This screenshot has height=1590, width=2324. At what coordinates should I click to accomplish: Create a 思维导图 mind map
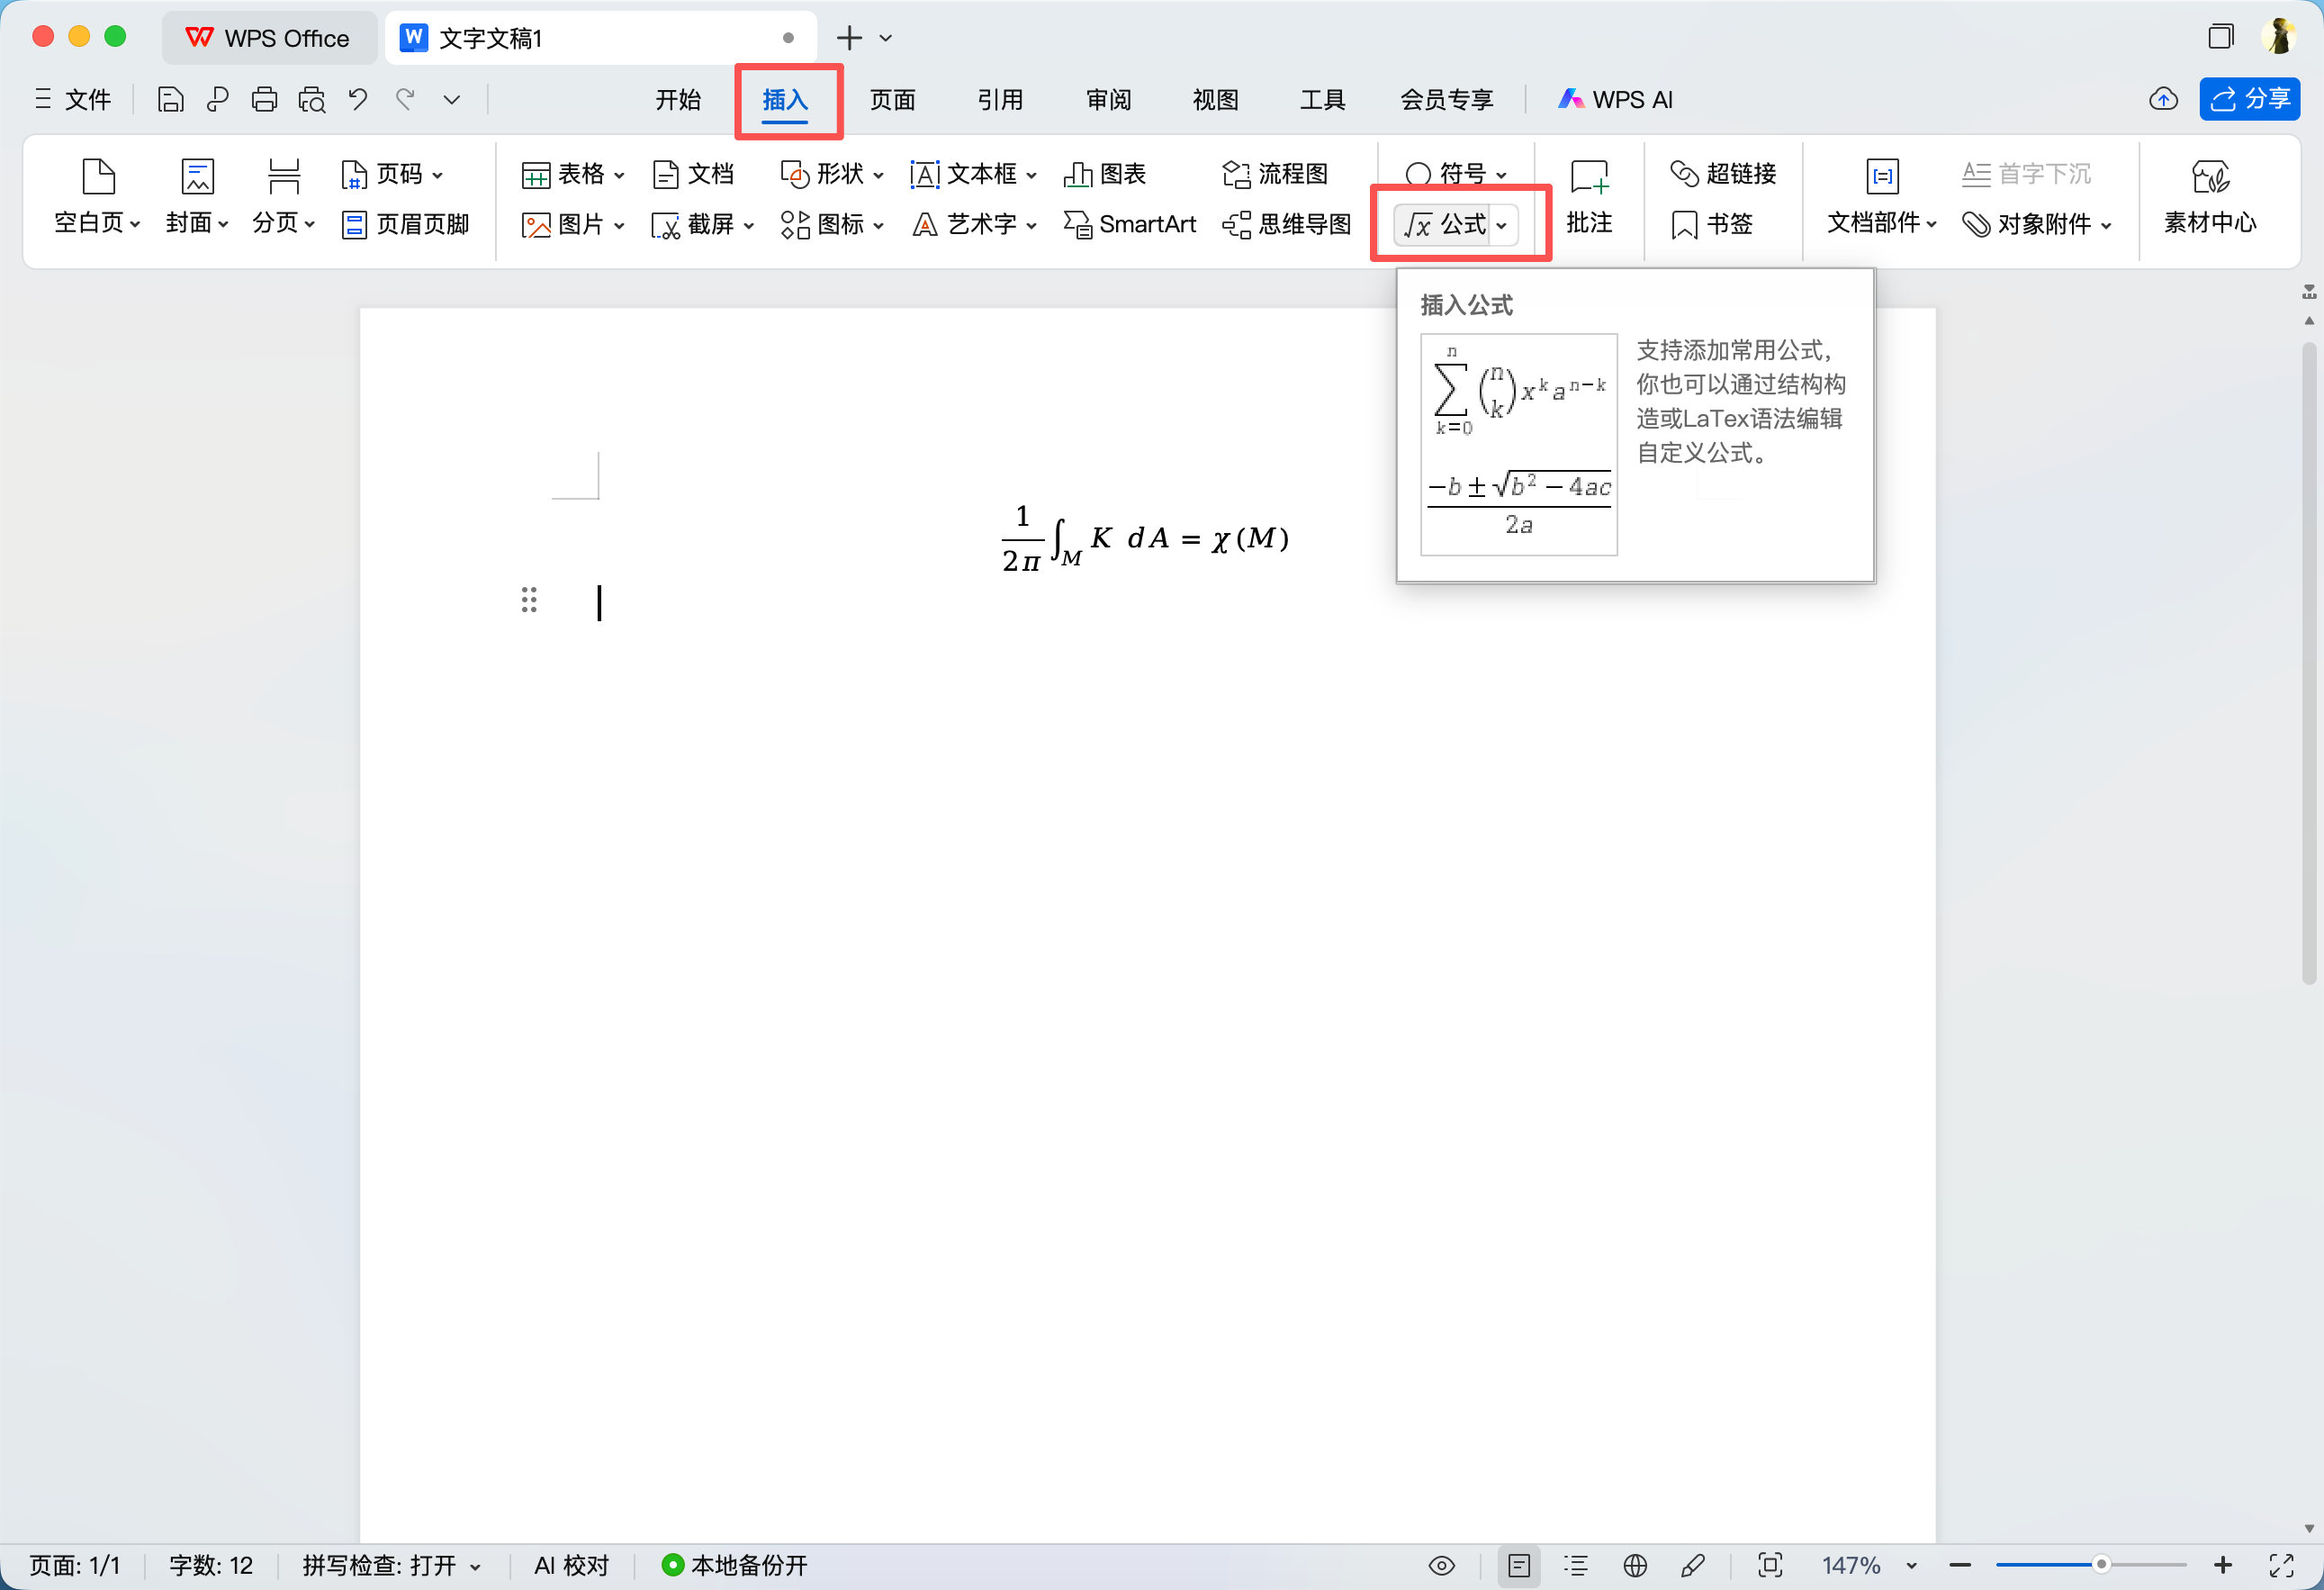(1287, 224)
